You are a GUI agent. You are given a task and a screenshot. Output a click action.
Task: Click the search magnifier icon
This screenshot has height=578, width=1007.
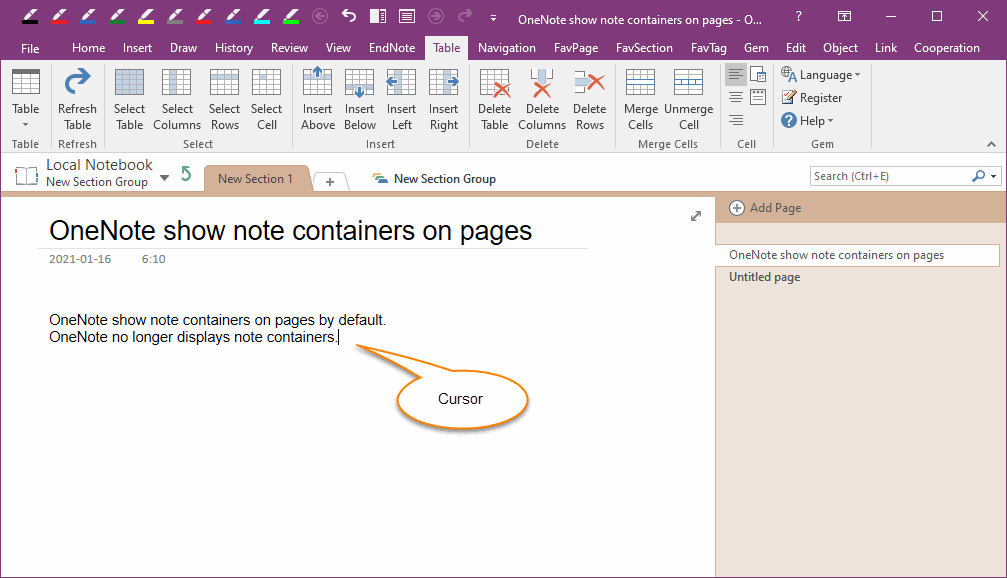click(978, 176)
